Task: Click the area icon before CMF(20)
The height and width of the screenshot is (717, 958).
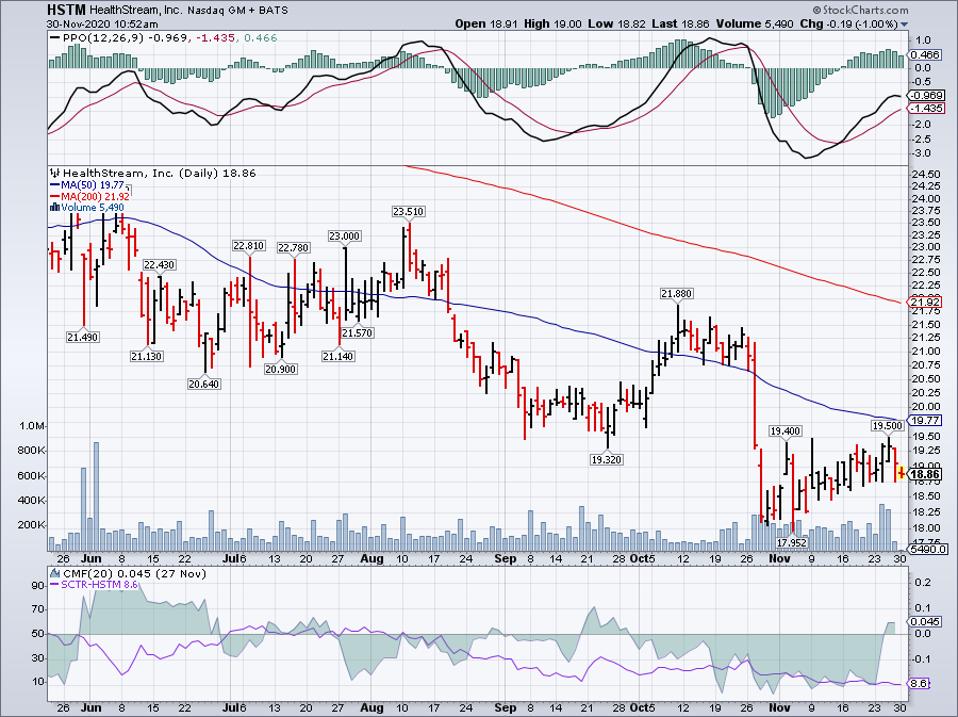Action: [x=55, y=573]
